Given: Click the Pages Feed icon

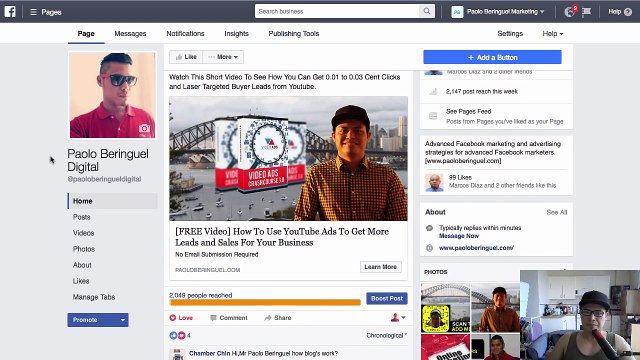Looking at the screenshot, I should point(433,116).
